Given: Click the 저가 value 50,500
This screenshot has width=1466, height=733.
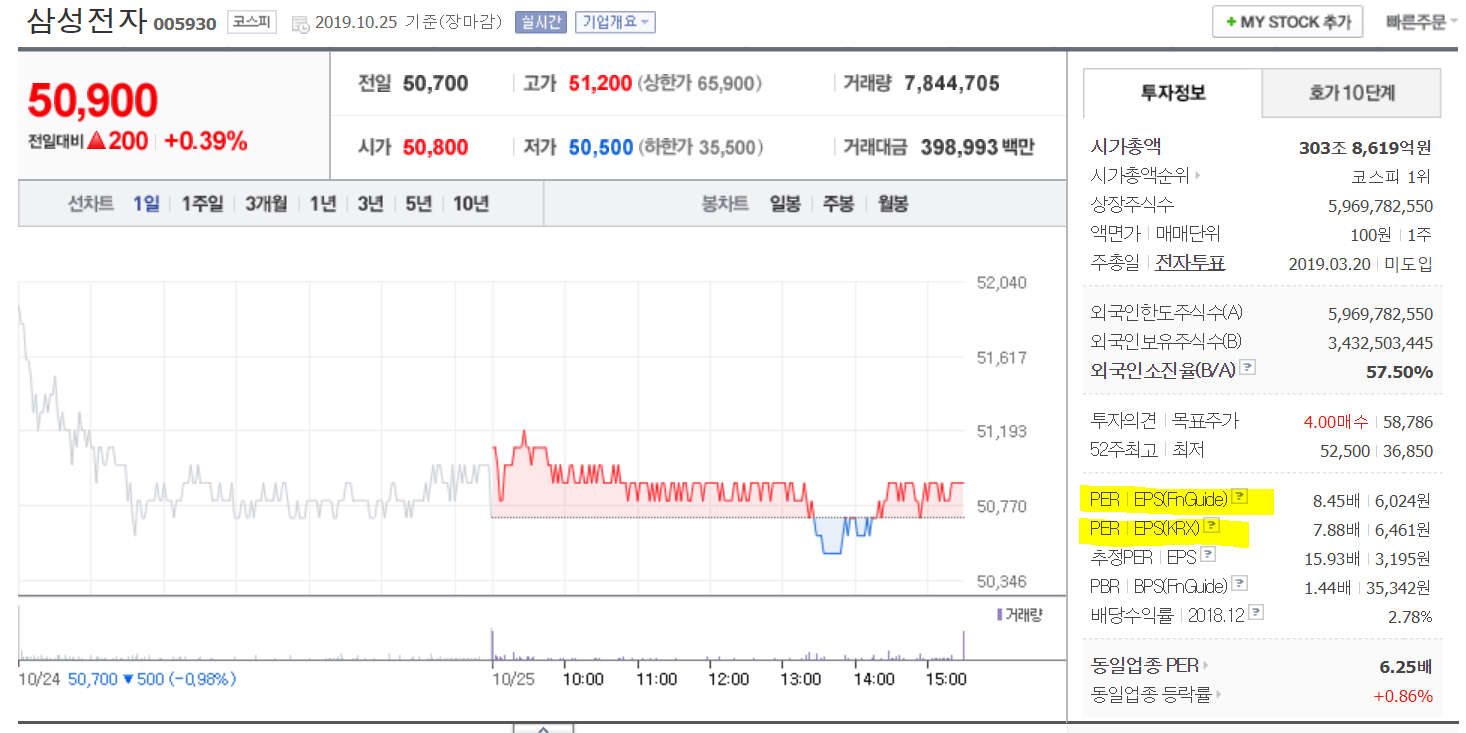Looking at the screenshot, I should (601, 148).
